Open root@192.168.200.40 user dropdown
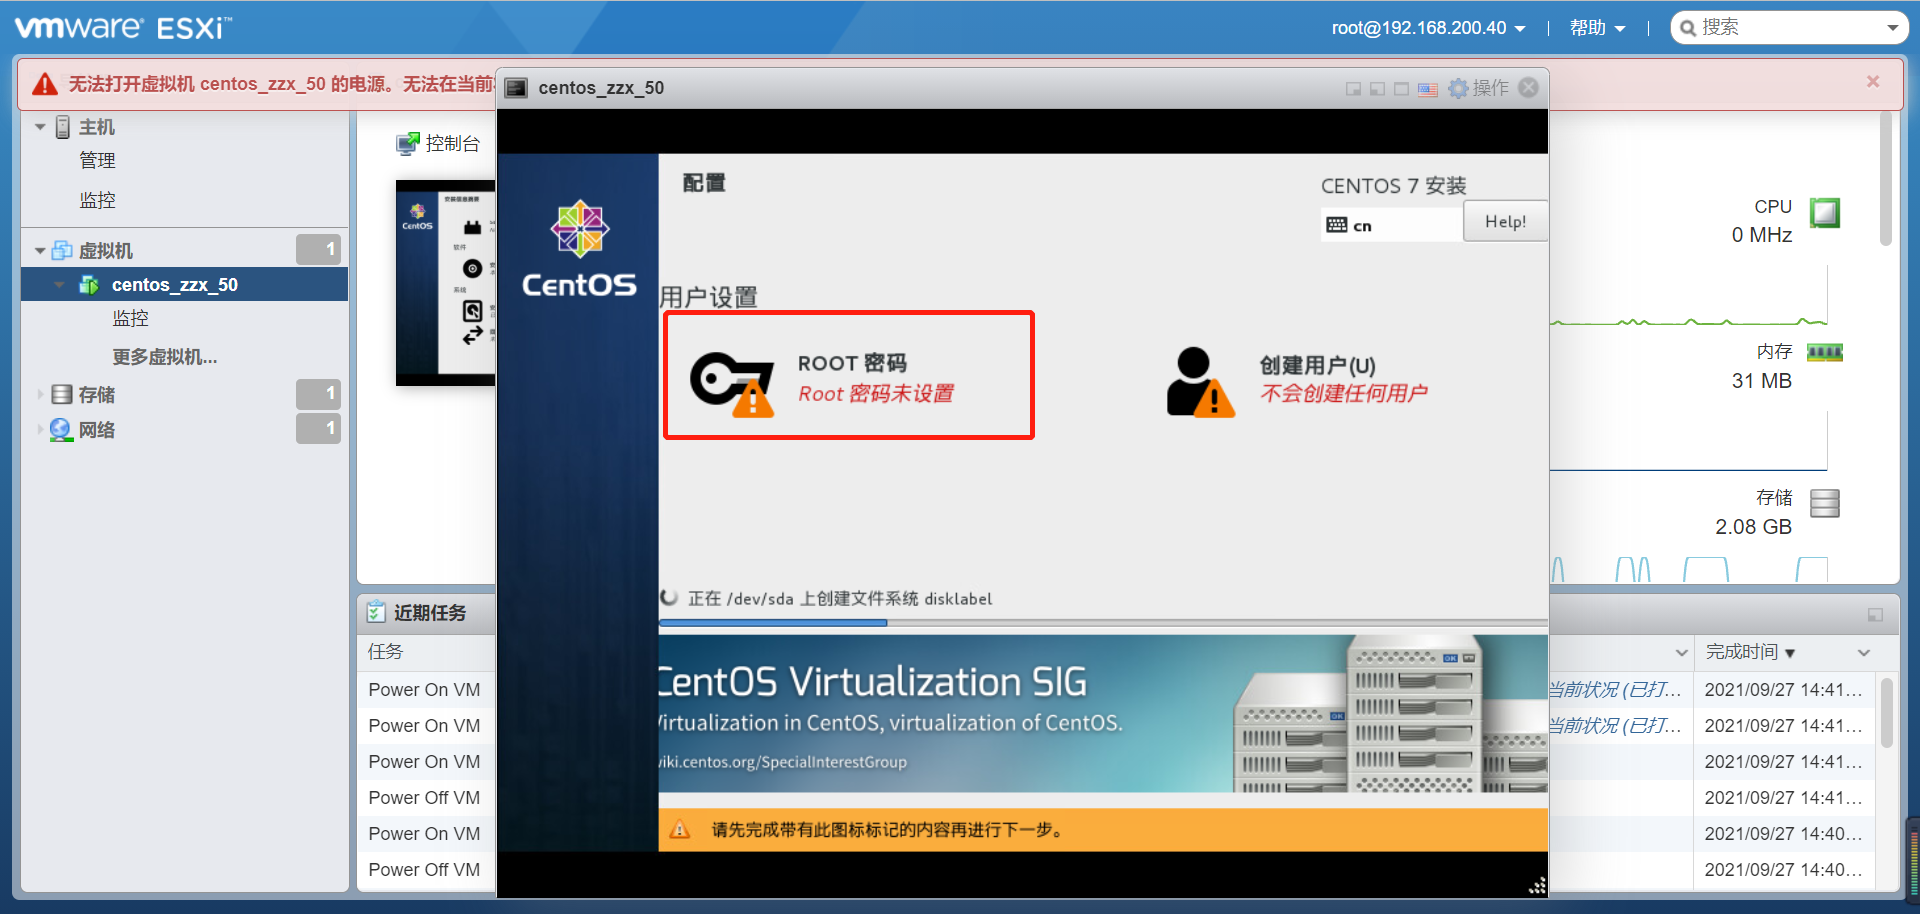Screen dimensions: 1920x914 (x=1428, y=28)
